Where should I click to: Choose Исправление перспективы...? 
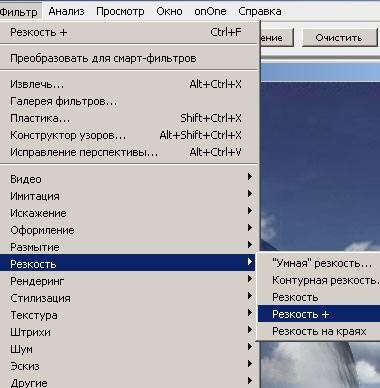coord(129,152)
